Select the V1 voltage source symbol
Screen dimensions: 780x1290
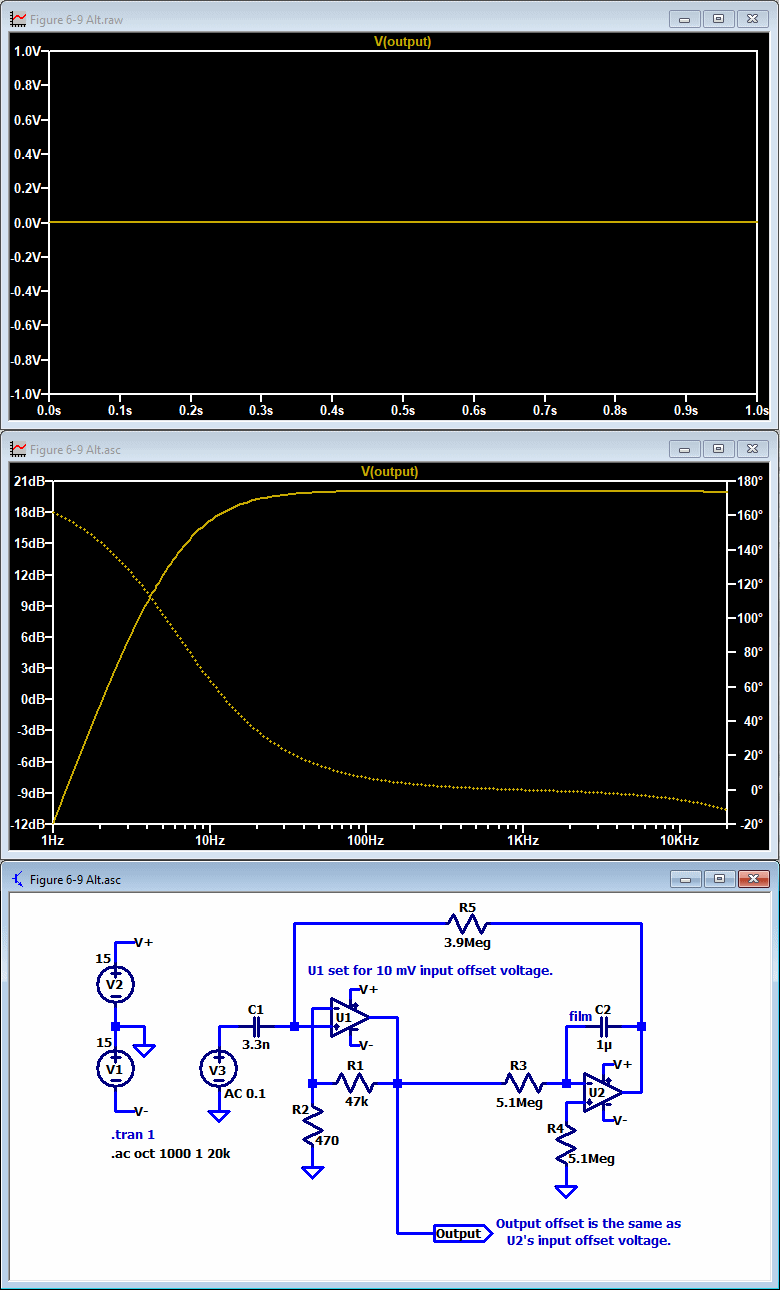coord(116,1069)
